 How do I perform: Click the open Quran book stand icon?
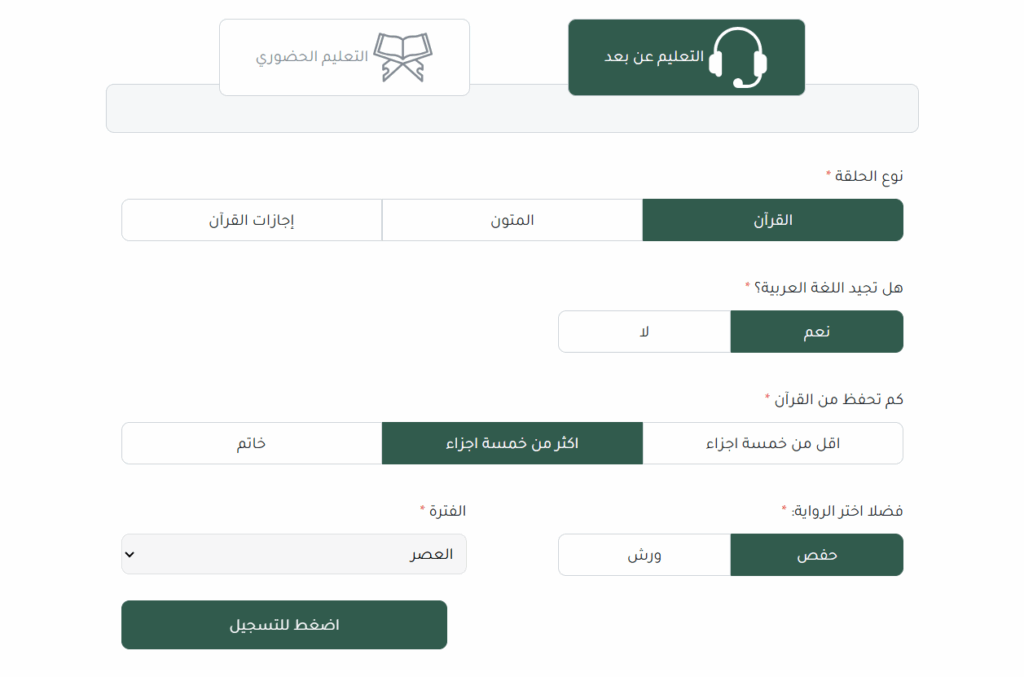coord(403,57)
